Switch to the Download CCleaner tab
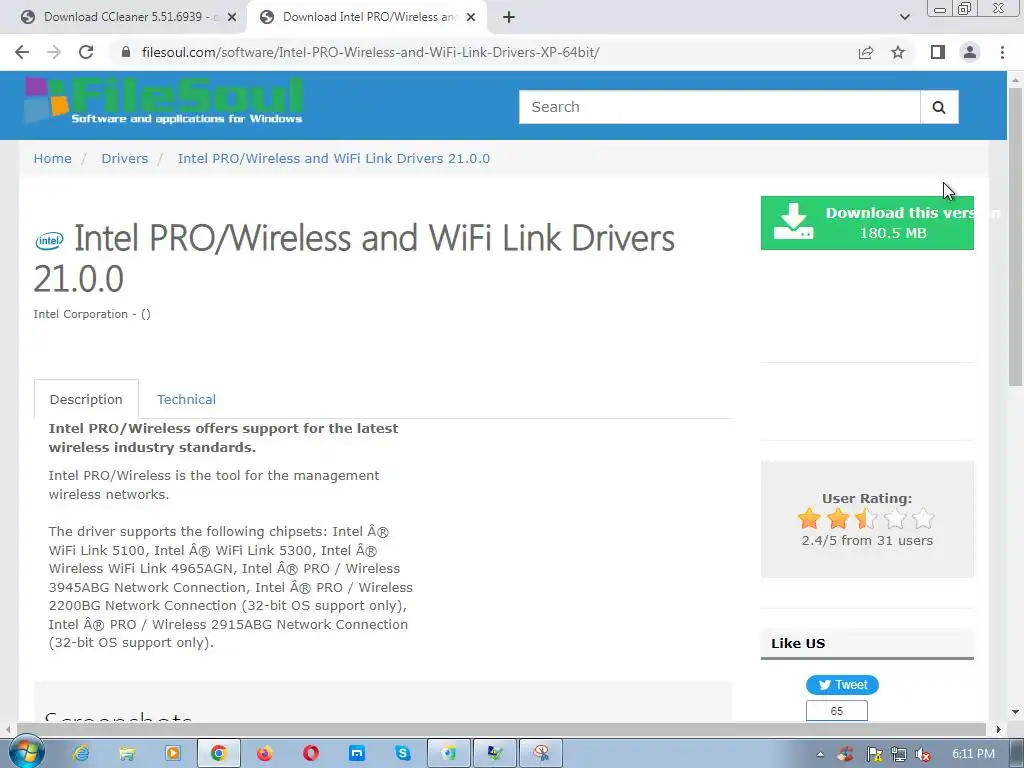The image size is (1024, 768). point(124,17)
